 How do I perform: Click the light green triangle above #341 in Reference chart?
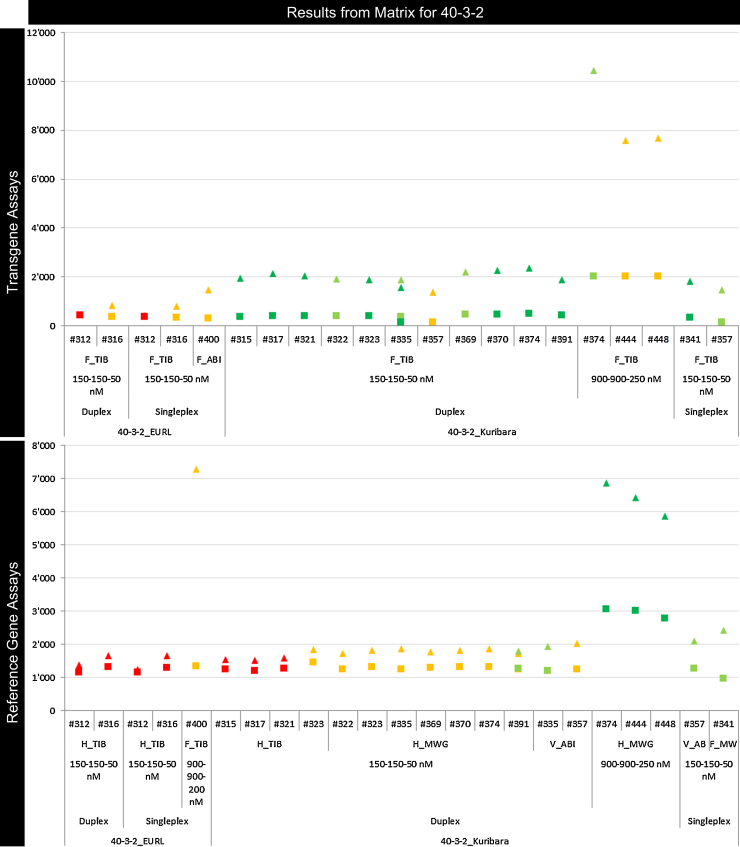pos(723,631)
